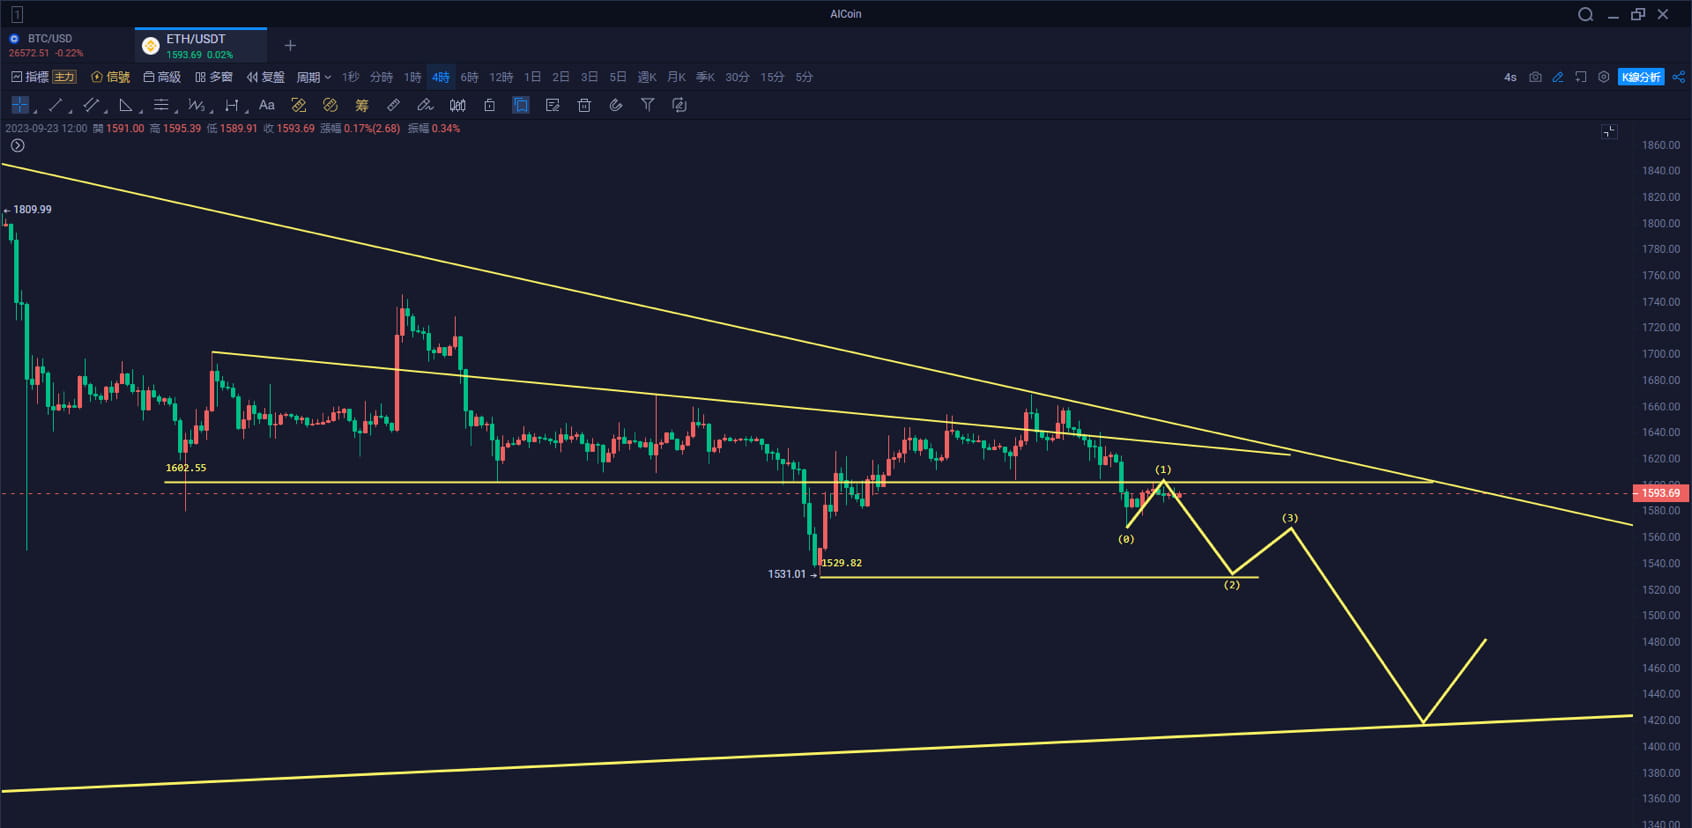The height and width of the screenshot is (828, 1692).
Task: Click the K線分析 analysis button
Action: [x=1641, y=77]
